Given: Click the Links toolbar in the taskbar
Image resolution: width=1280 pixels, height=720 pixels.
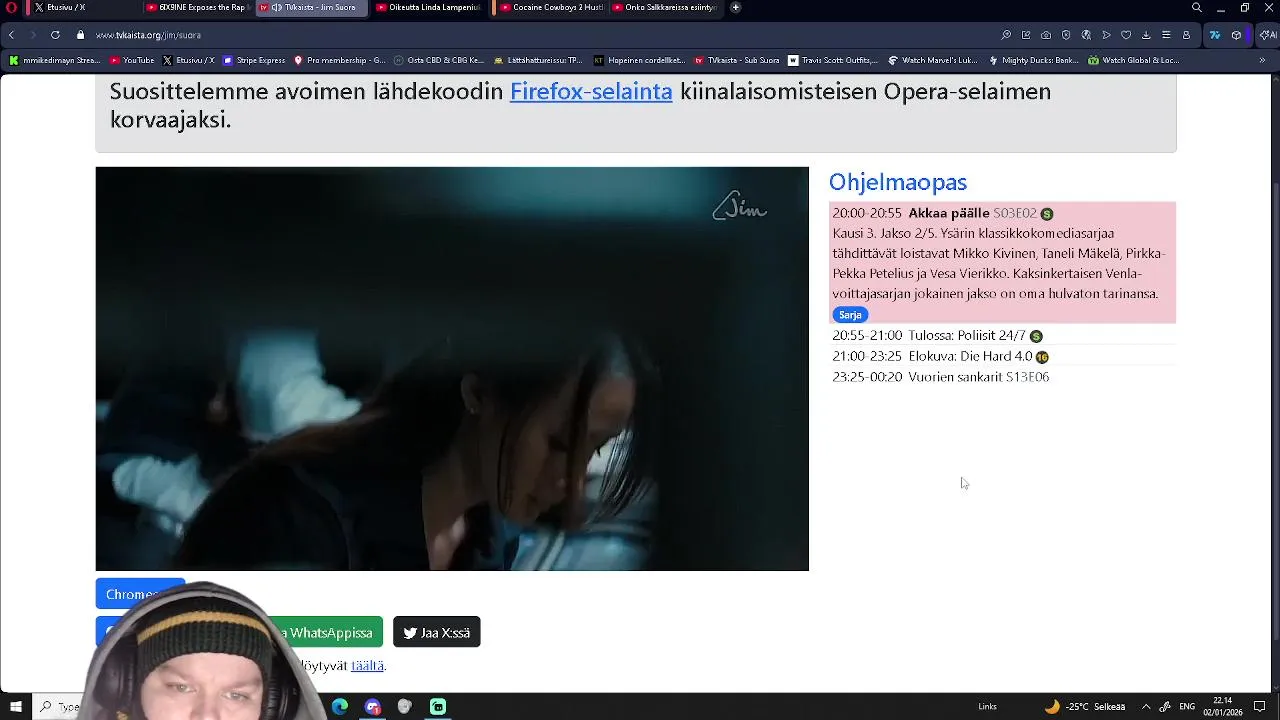Looking at the screenshot, I should coord(987,707).
